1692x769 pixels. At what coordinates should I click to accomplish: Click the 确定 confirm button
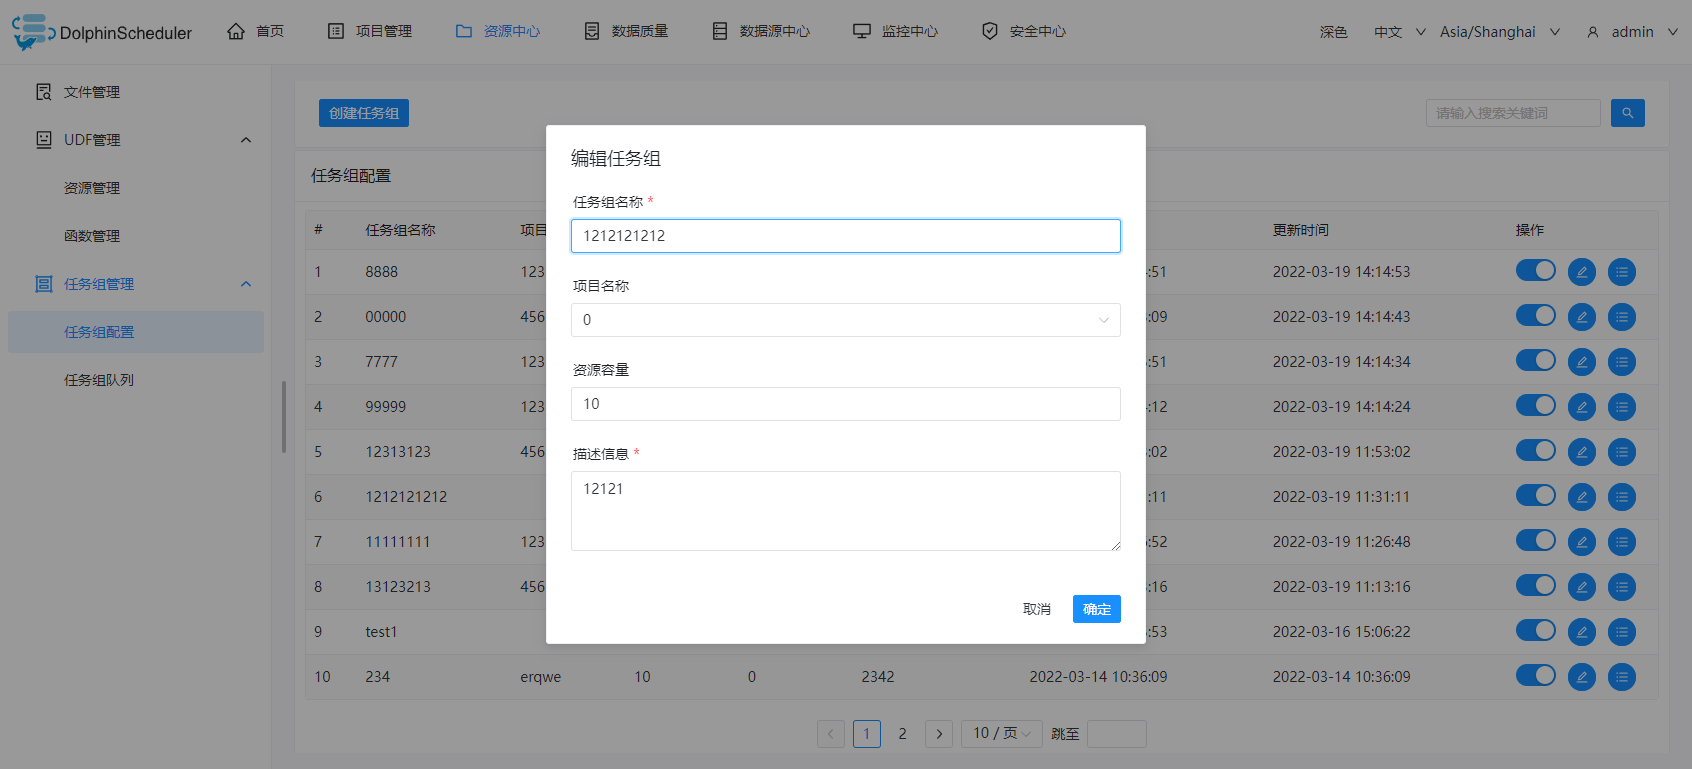click(x=1096, y=609)
